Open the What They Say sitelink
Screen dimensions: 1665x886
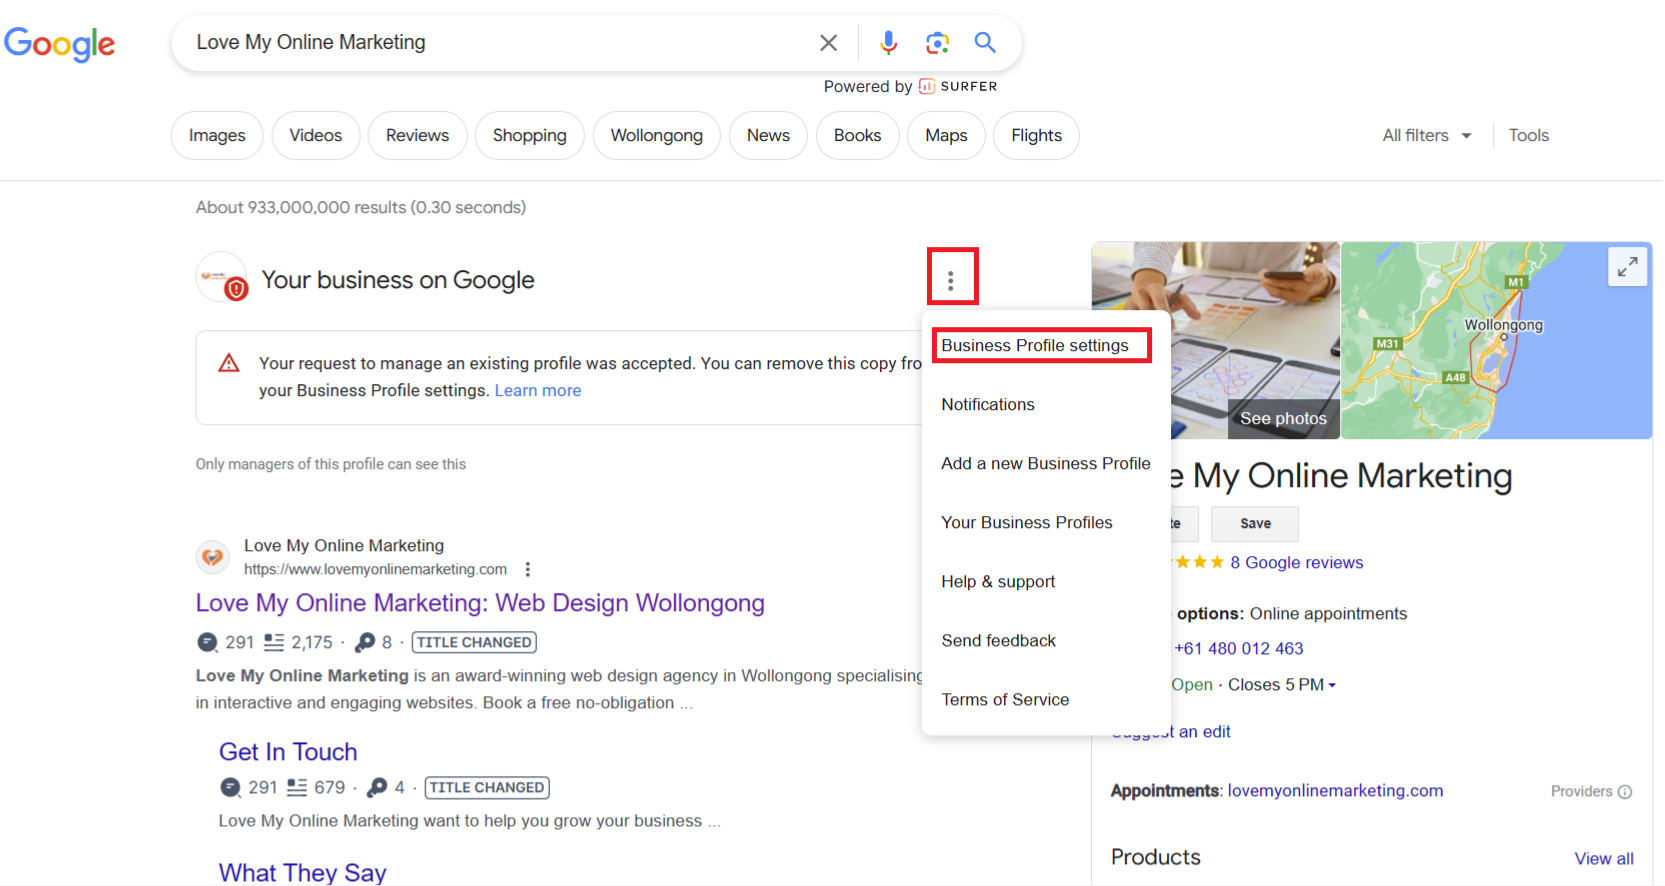coord(303,872)
